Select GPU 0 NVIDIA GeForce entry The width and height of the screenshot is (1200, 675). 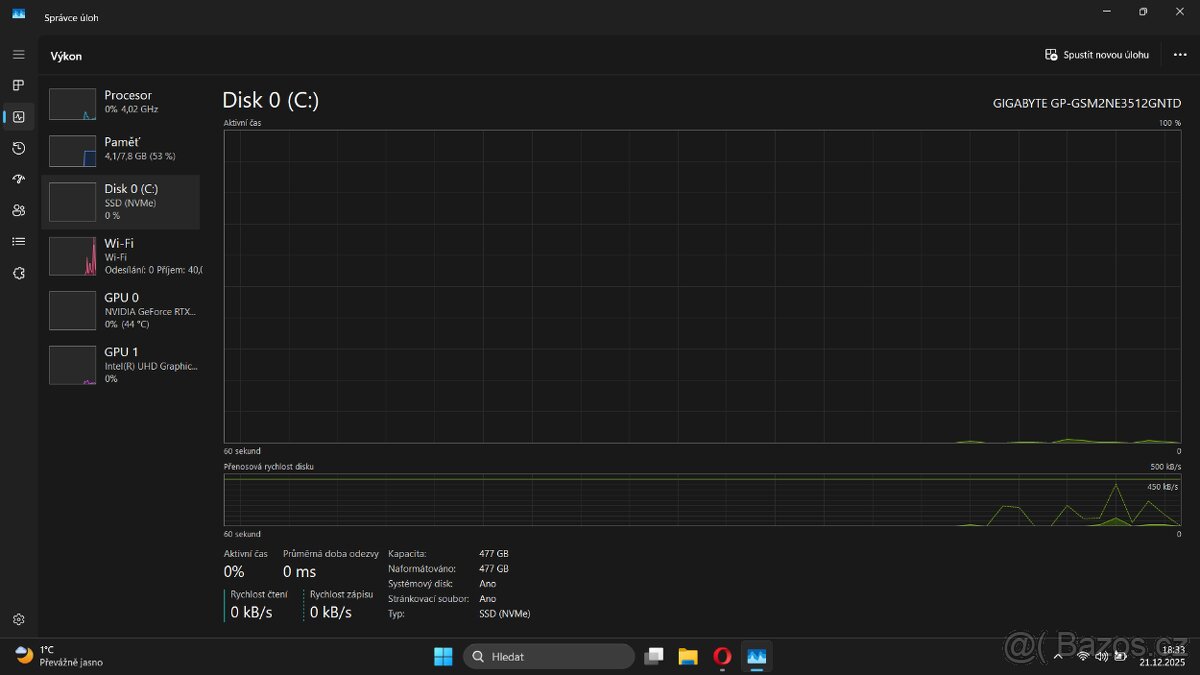click(x=120, y=310)
